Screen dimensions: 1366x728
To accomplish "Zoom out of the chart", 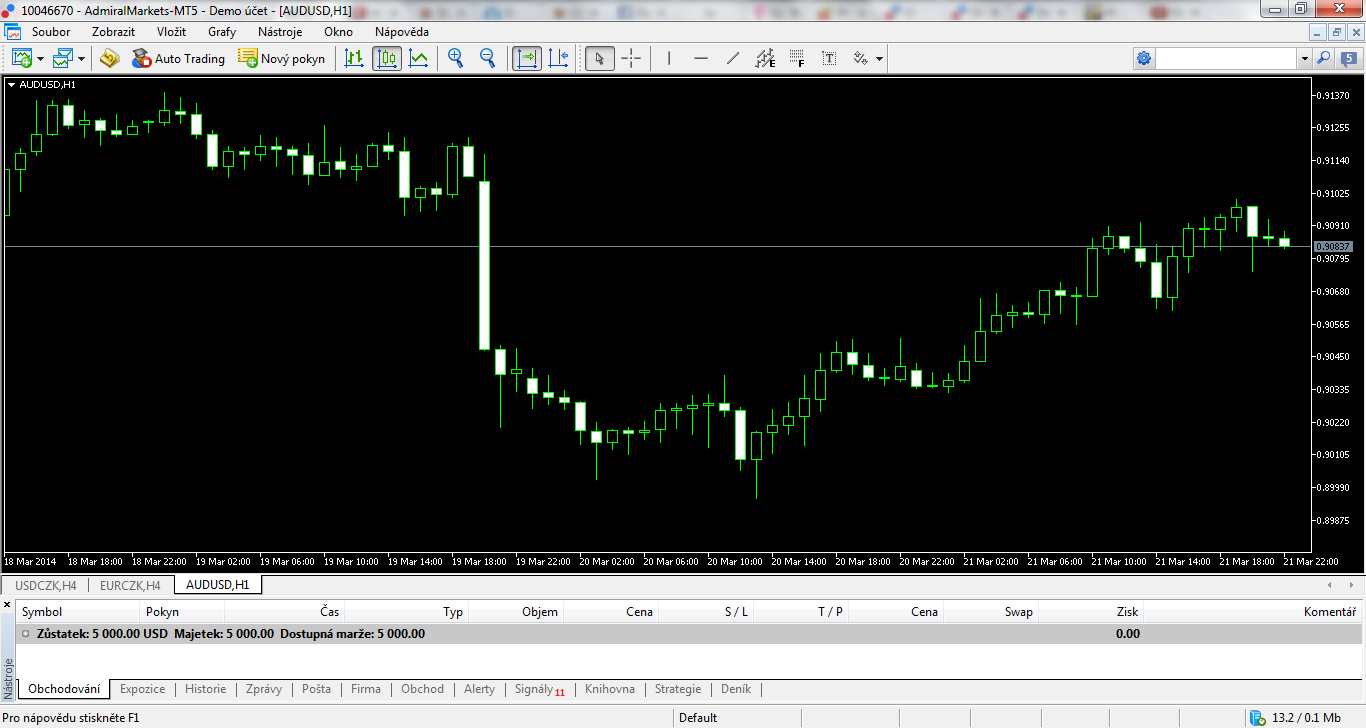I will pyautogui.click(x=488, y=58).
